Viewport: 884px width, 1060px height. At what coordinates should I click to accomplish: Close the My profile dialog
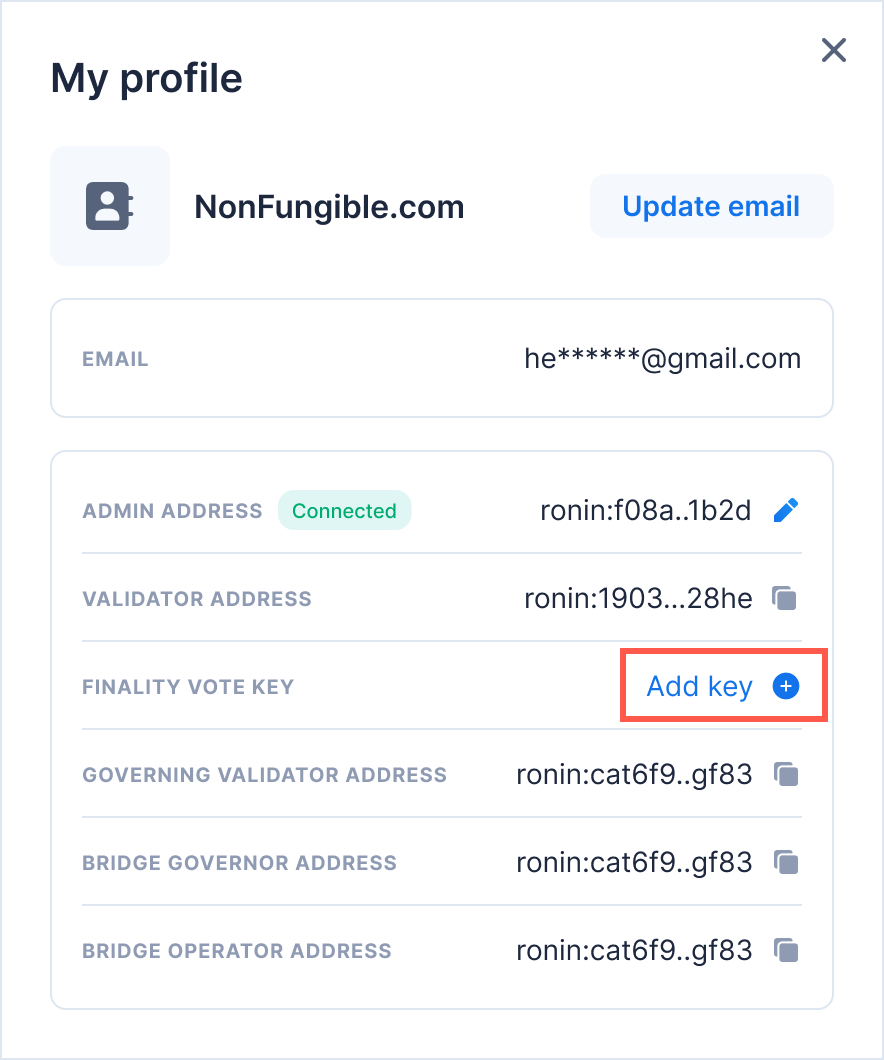834,50
